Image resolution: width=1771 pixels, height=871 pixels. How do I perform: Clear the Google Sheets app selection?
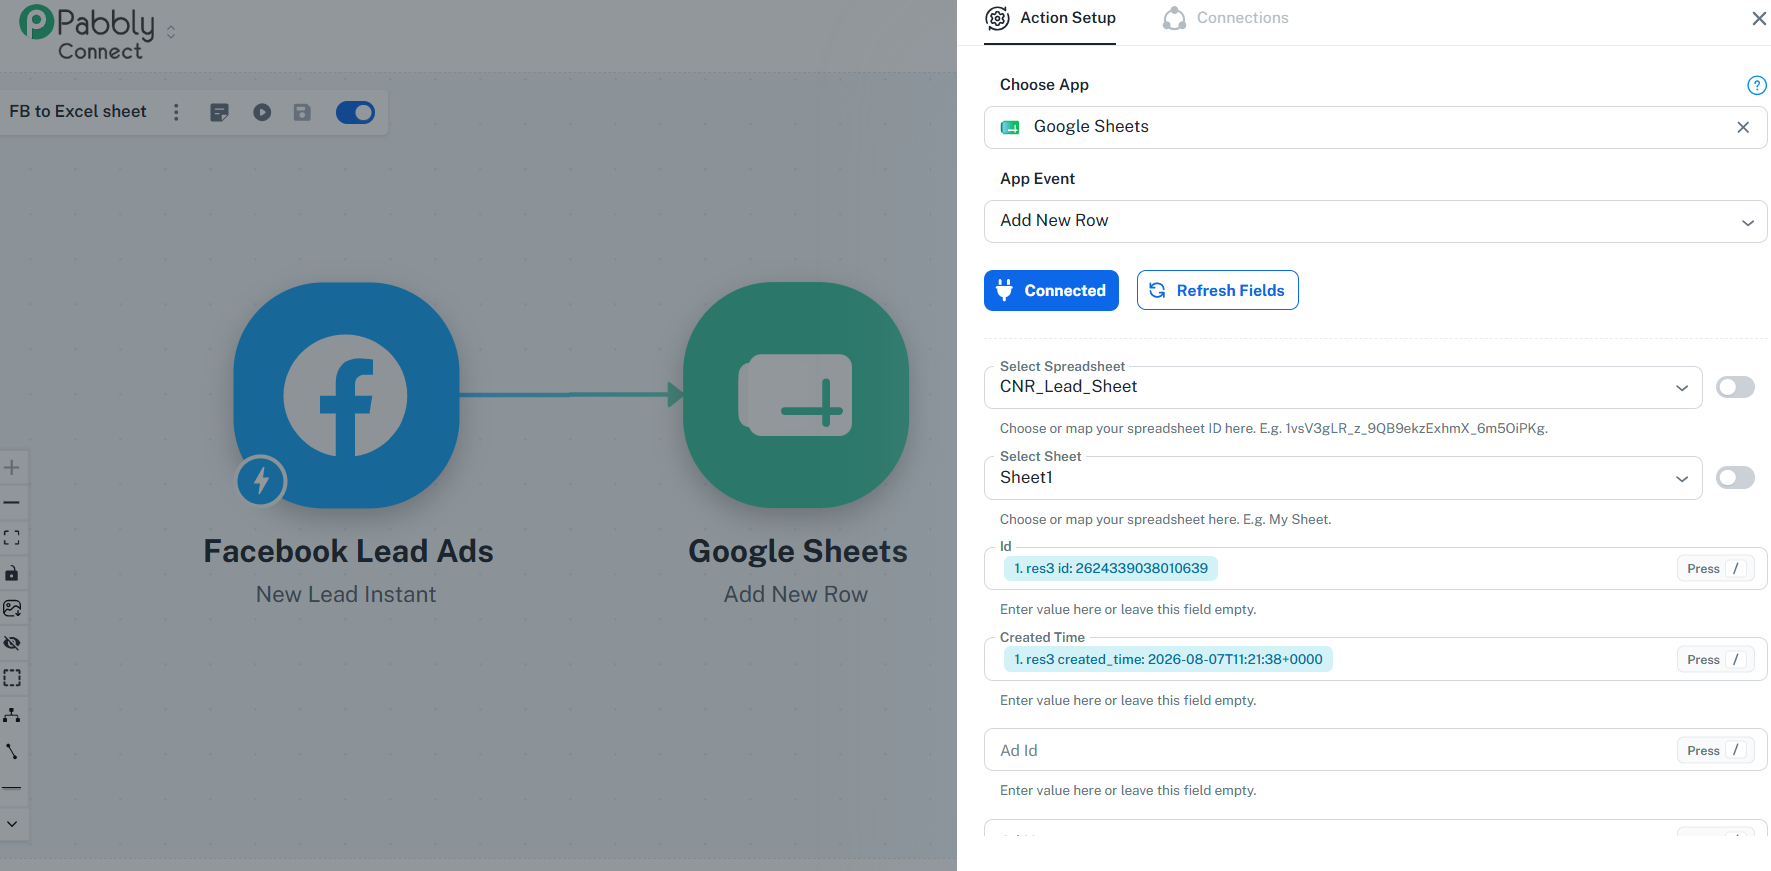[1743, 127]
